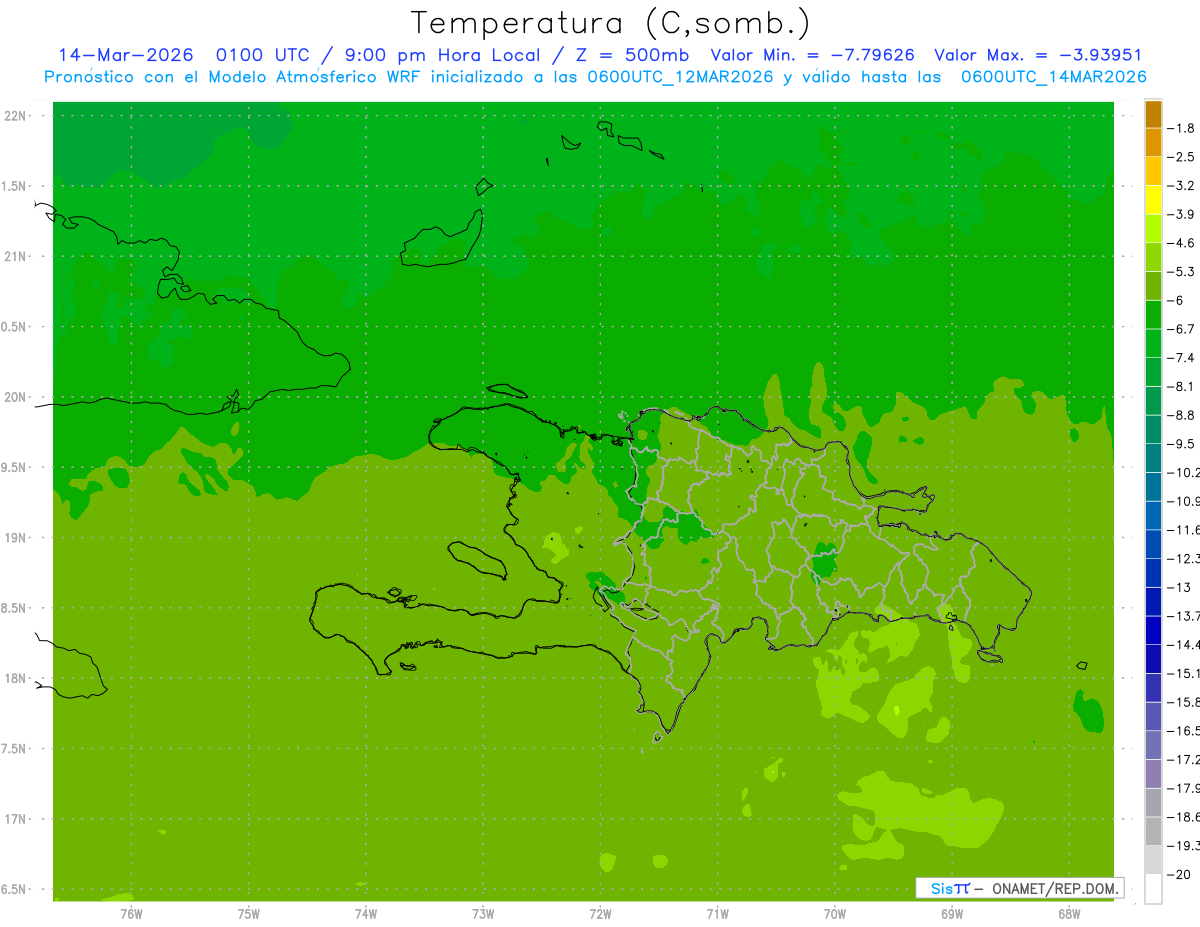The width and height of the screenshot is (1200, 927).
Task: Click the 71W longitude axis label
Action: (x=717, y=914)
